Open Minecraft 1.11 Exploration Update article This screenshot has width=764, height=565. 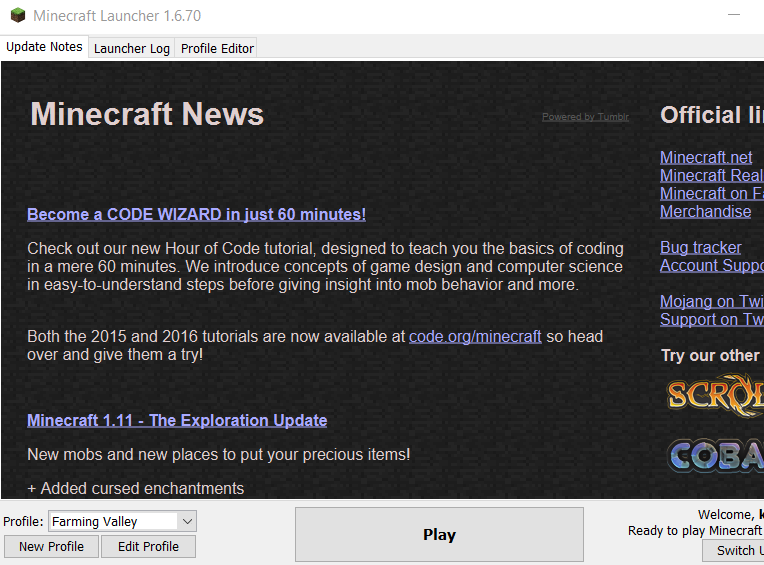[x=177, y=420]
